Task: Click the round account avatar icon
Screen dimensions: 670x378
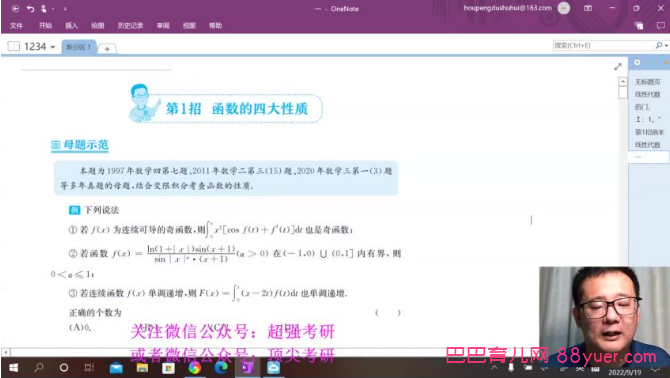Action: 564,8
